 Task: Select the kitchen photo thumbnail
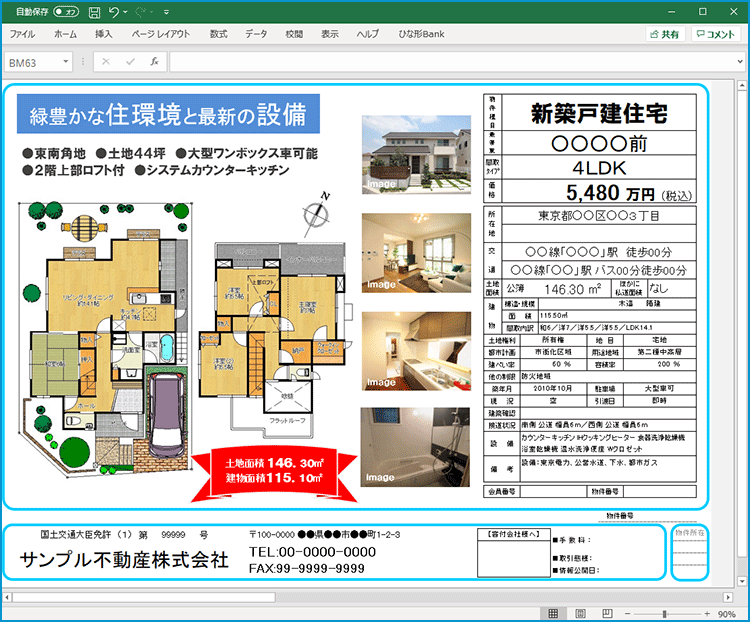[416, 351]
